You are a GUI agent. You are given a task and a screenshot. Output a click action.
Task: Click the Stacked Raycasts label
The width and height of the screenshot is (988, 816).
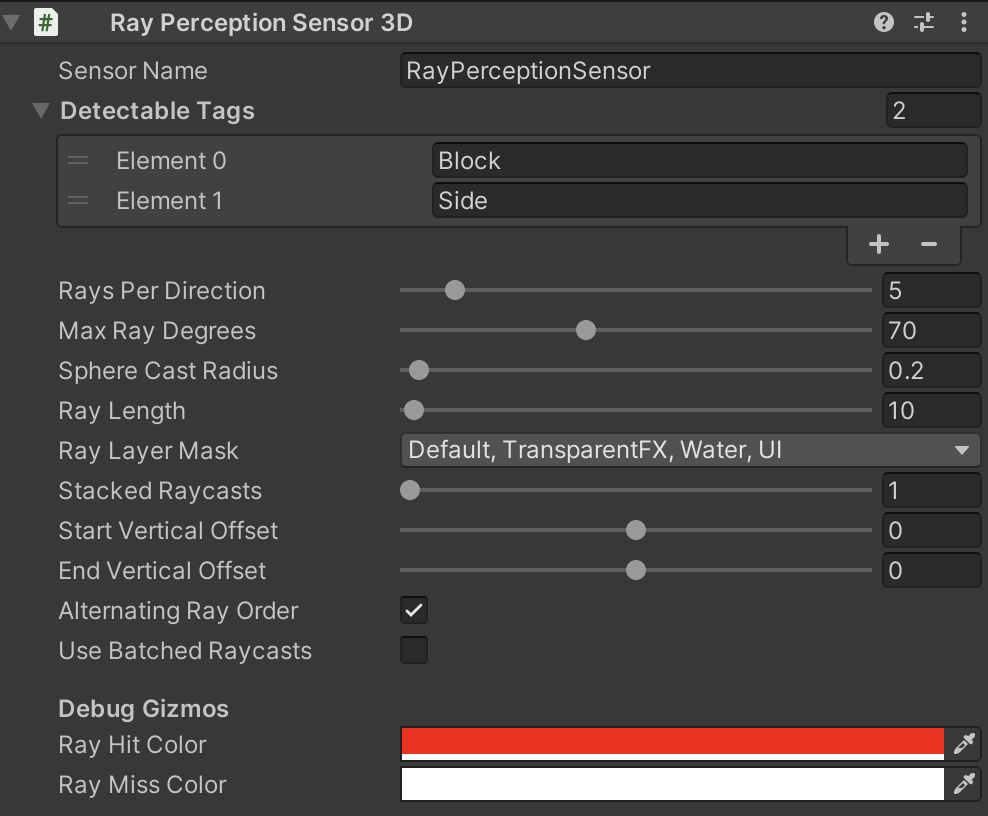pos(160,491)
